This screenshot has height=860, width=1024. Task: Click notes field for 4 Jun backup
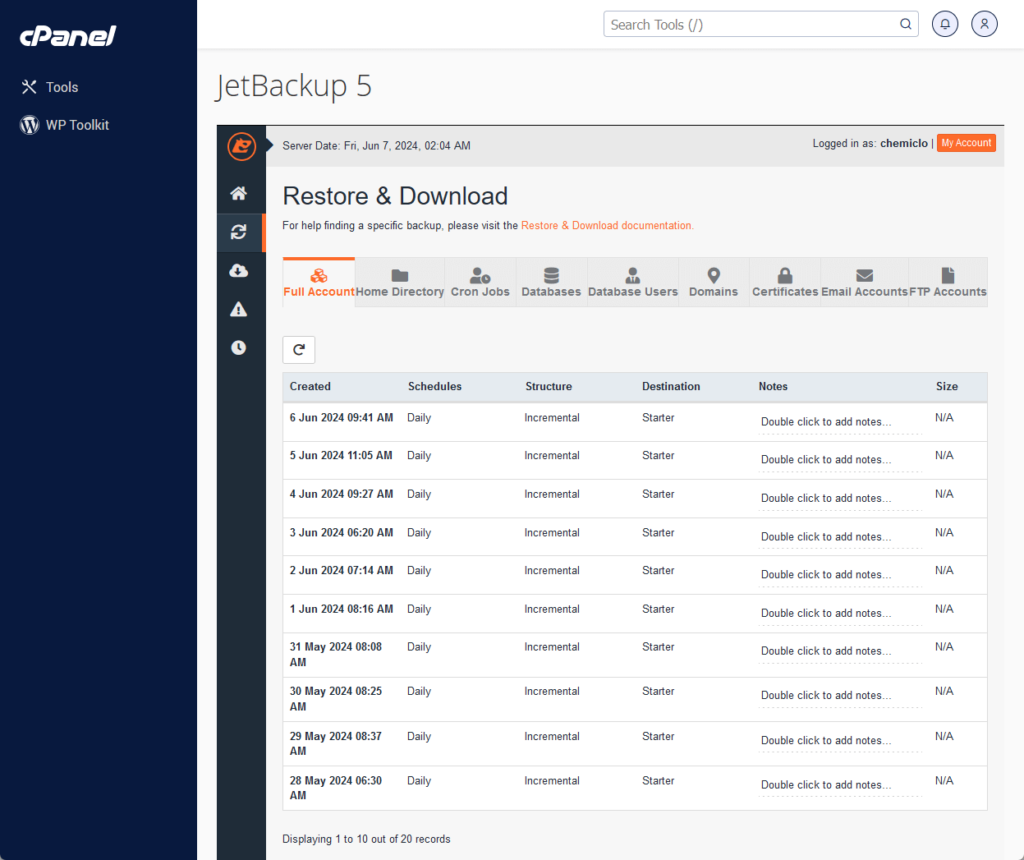tap(840, 498)
